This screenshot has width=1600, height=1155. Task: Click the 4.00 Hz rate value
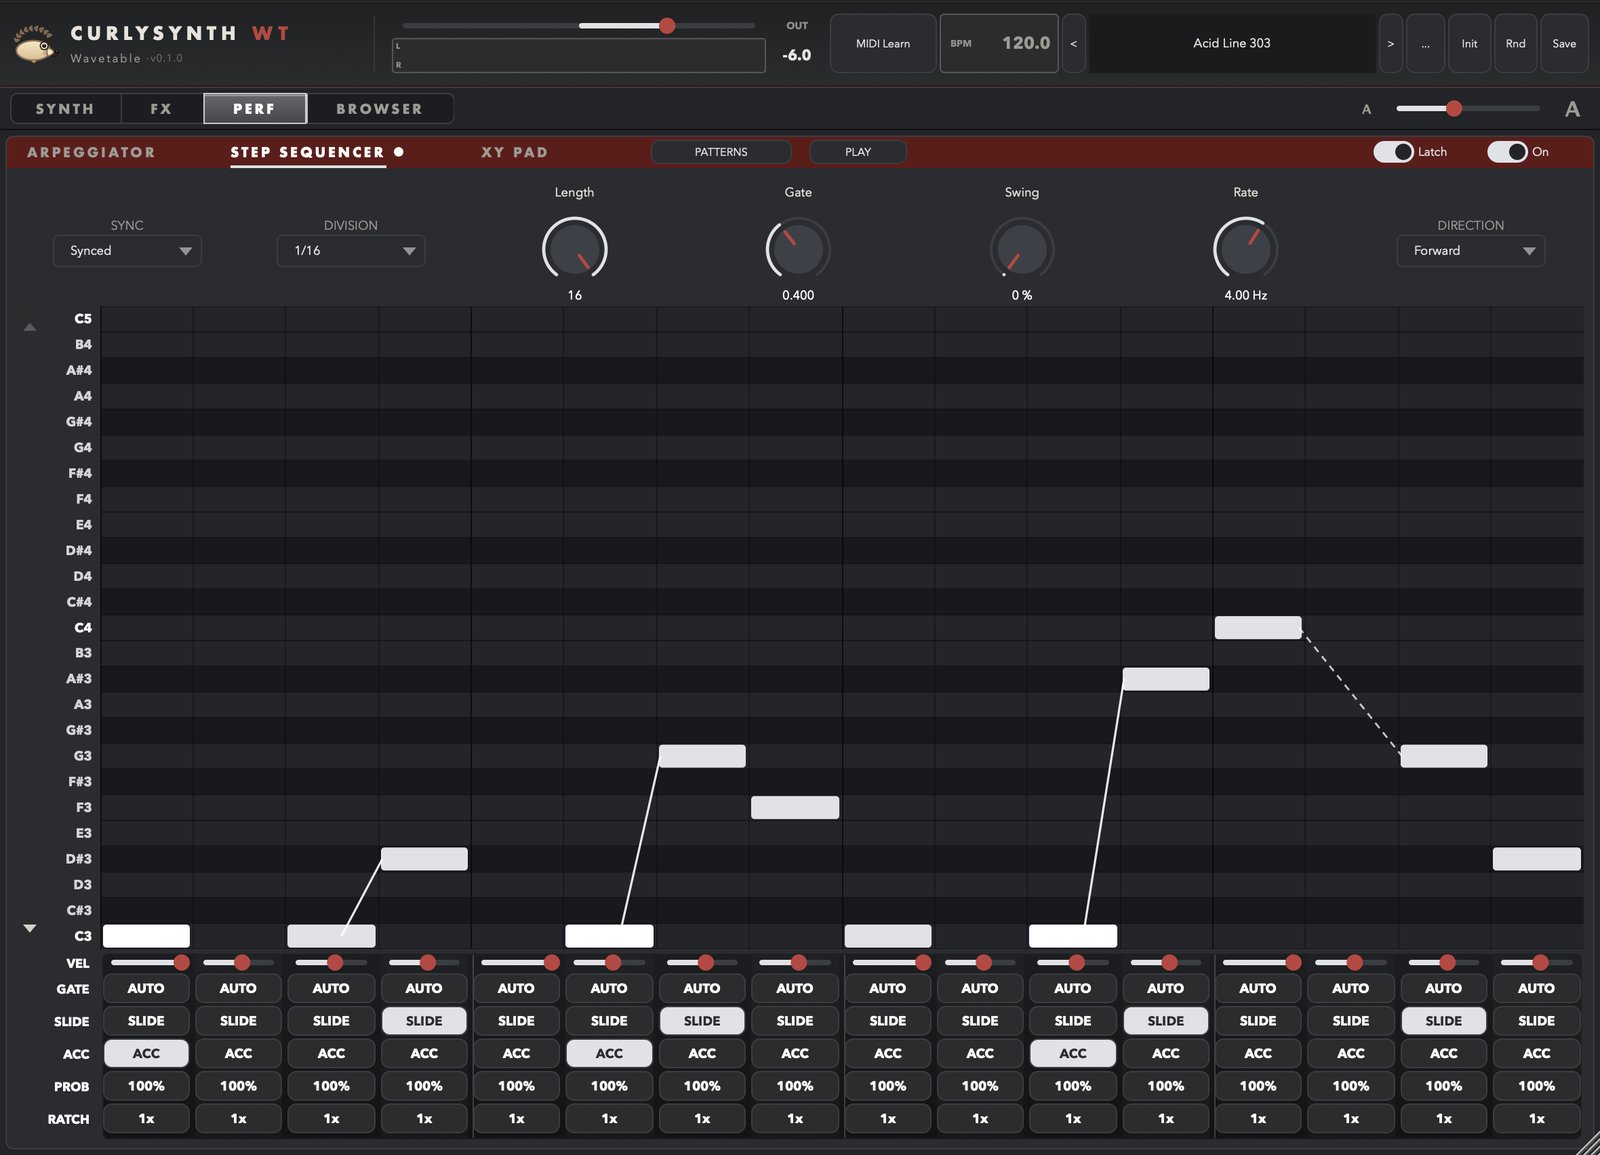click(x=1245, y=296)
